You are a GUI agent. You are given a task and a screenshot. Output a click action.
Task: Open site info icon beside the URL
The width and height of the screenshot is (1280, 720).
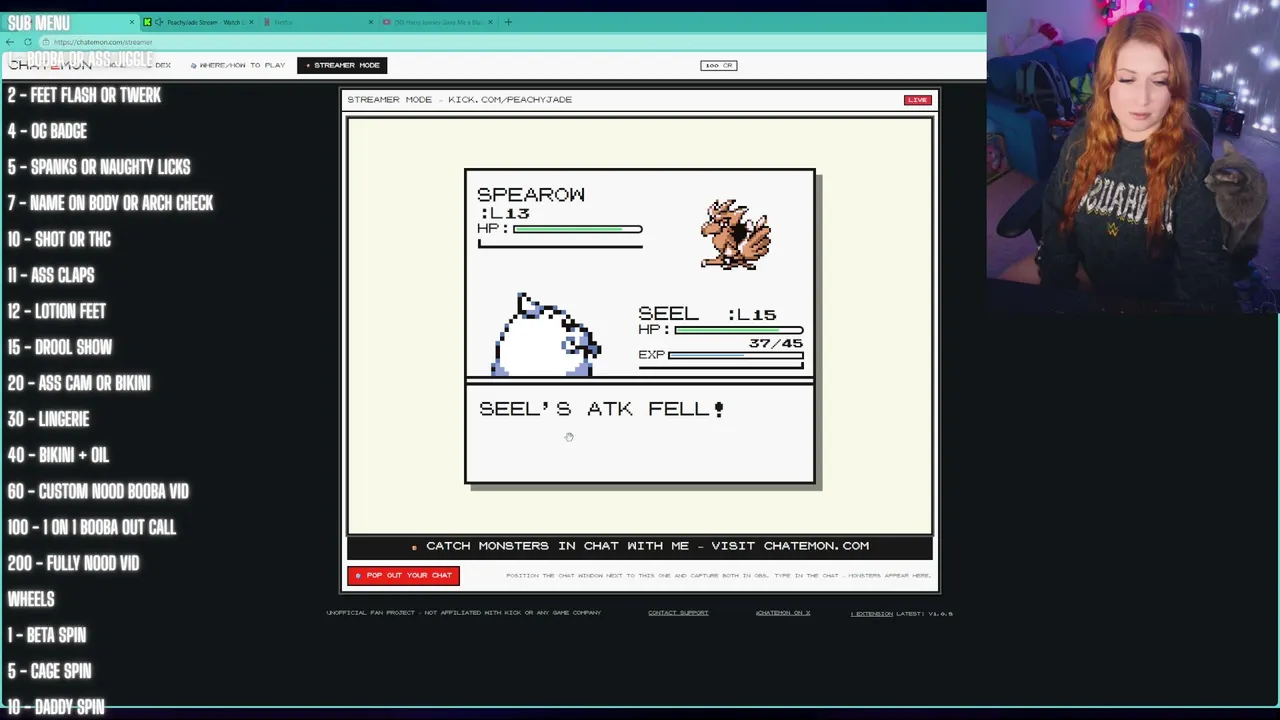[46, 42]
